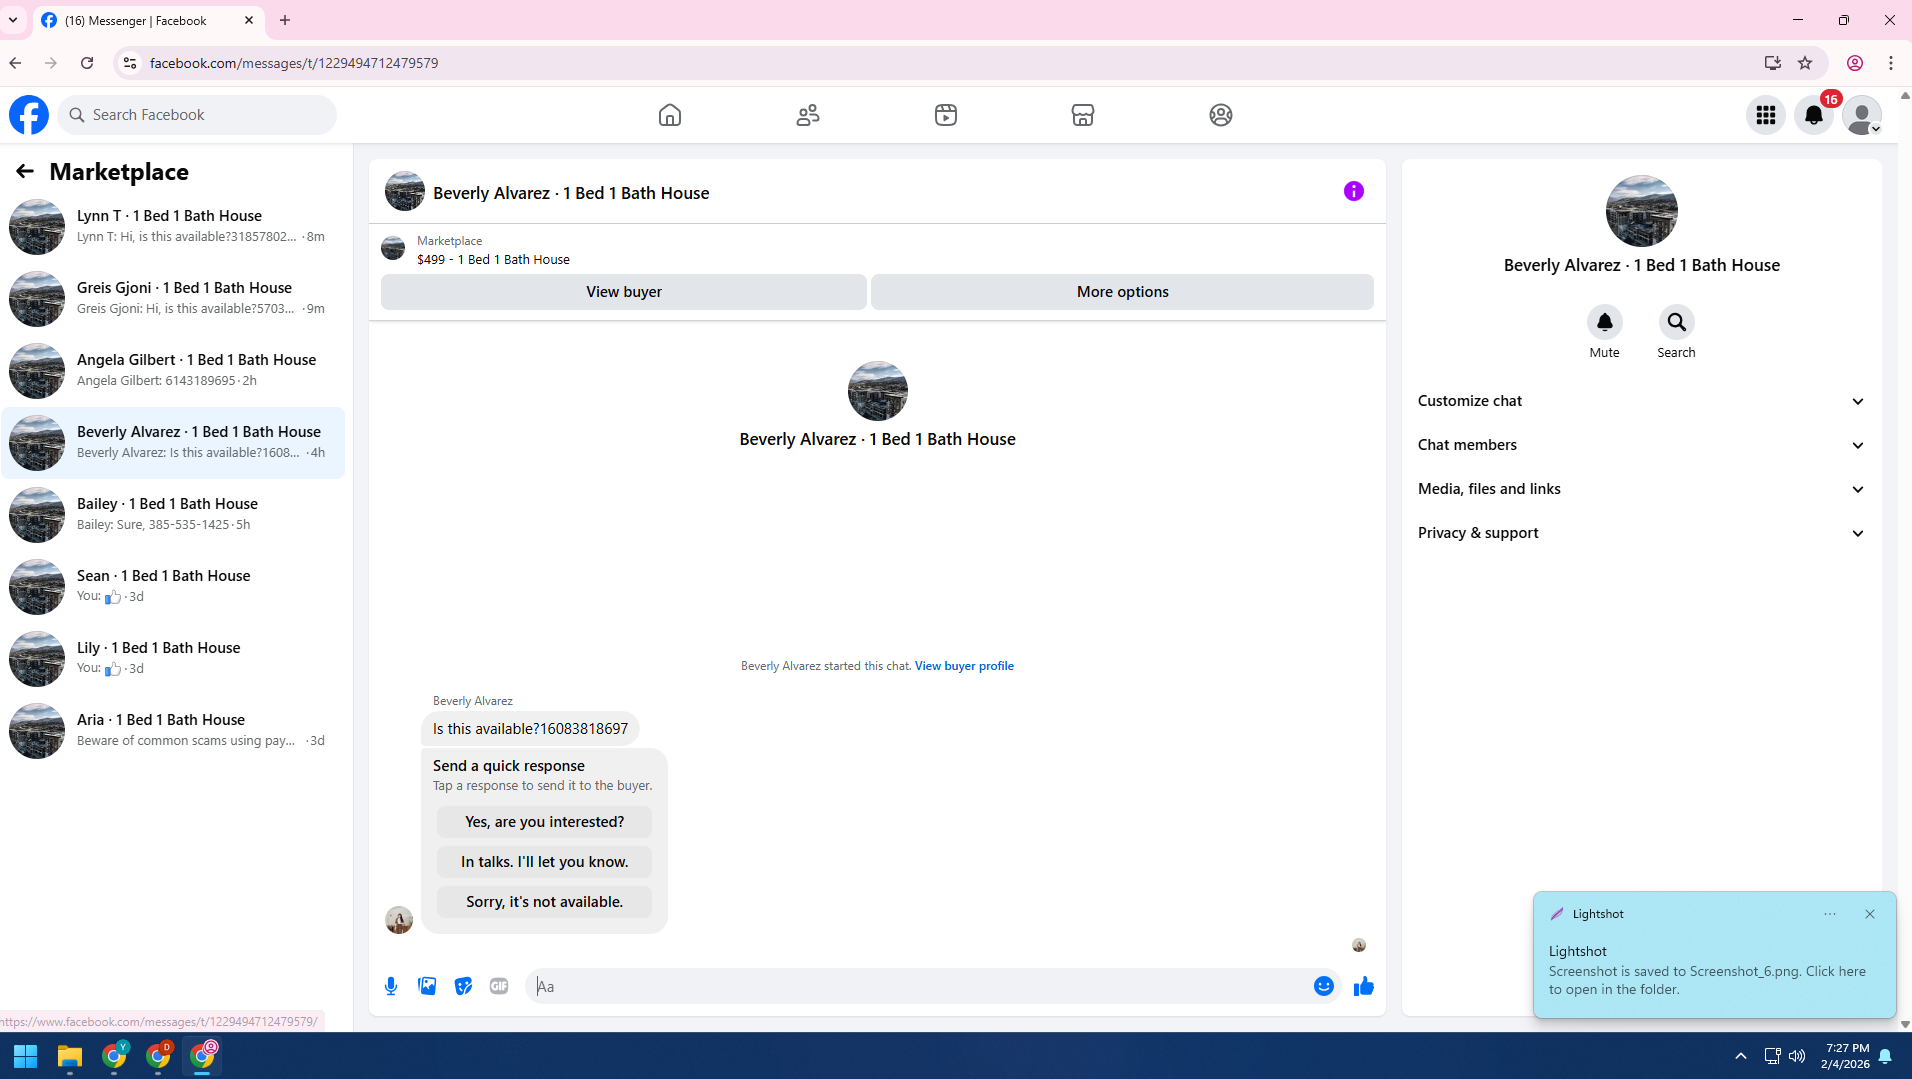Open Angela Gilbert conversation
The image size is (1912, 1079).
pyautogui.click(x=173, y=371)
